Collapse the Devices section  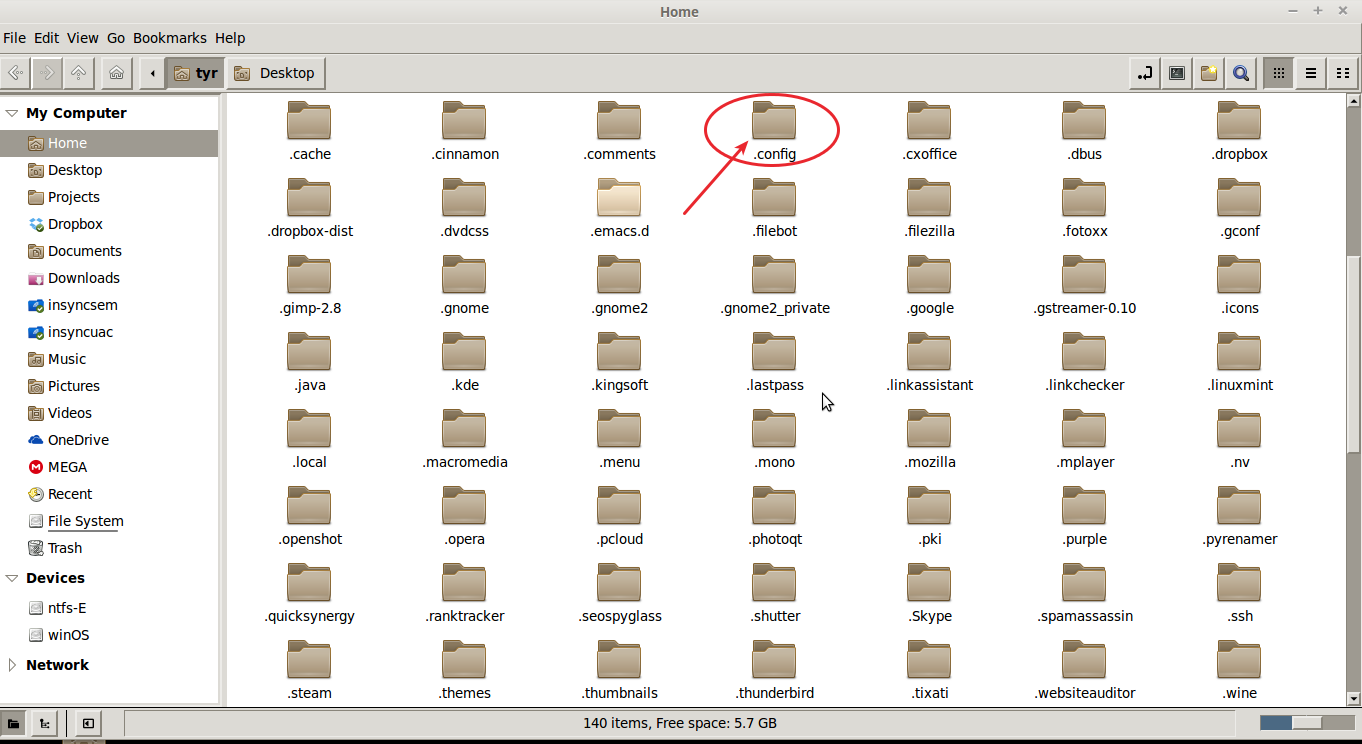point(12,578)
